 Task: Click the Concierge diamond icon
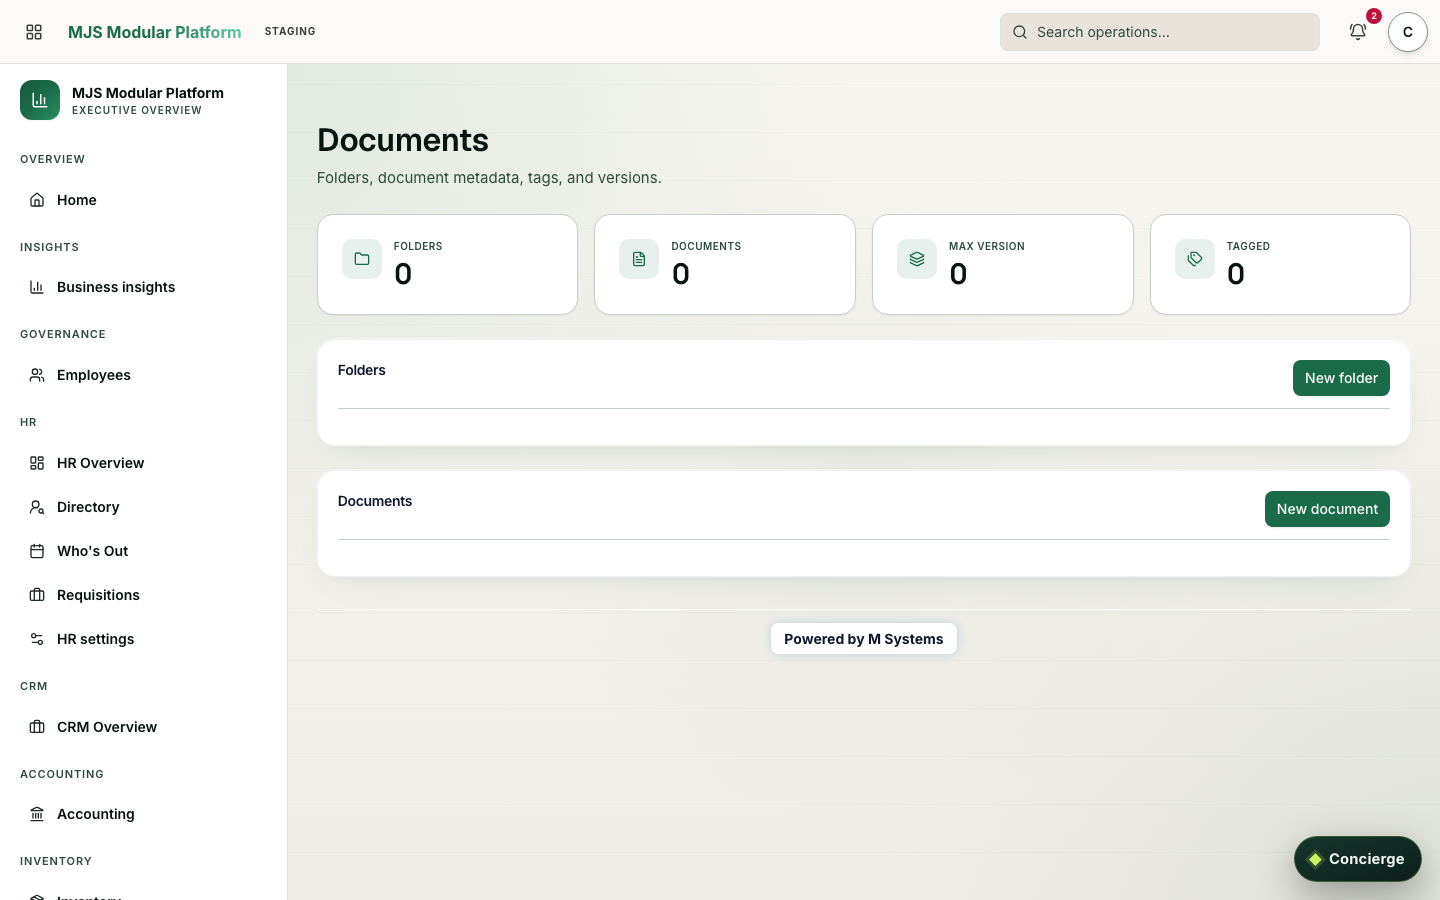pos(1315,859)
